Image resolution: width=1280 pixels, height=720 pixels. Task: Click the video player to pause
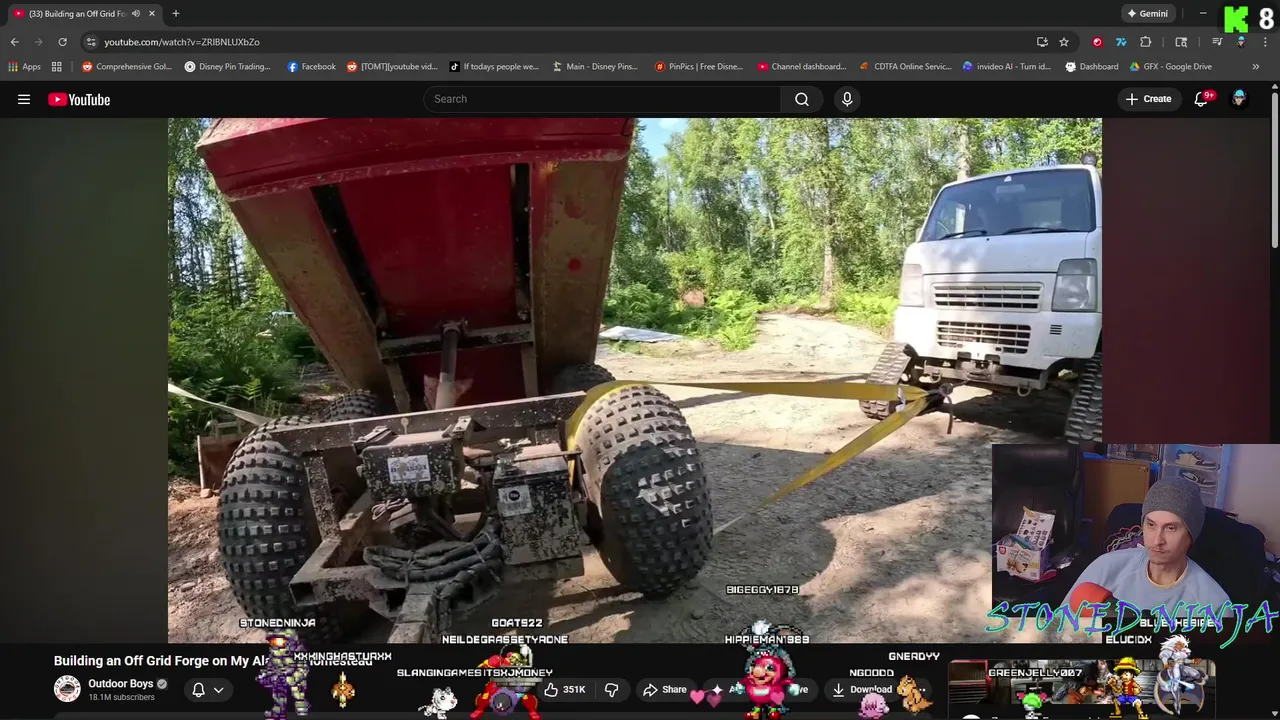coord(635,380)
